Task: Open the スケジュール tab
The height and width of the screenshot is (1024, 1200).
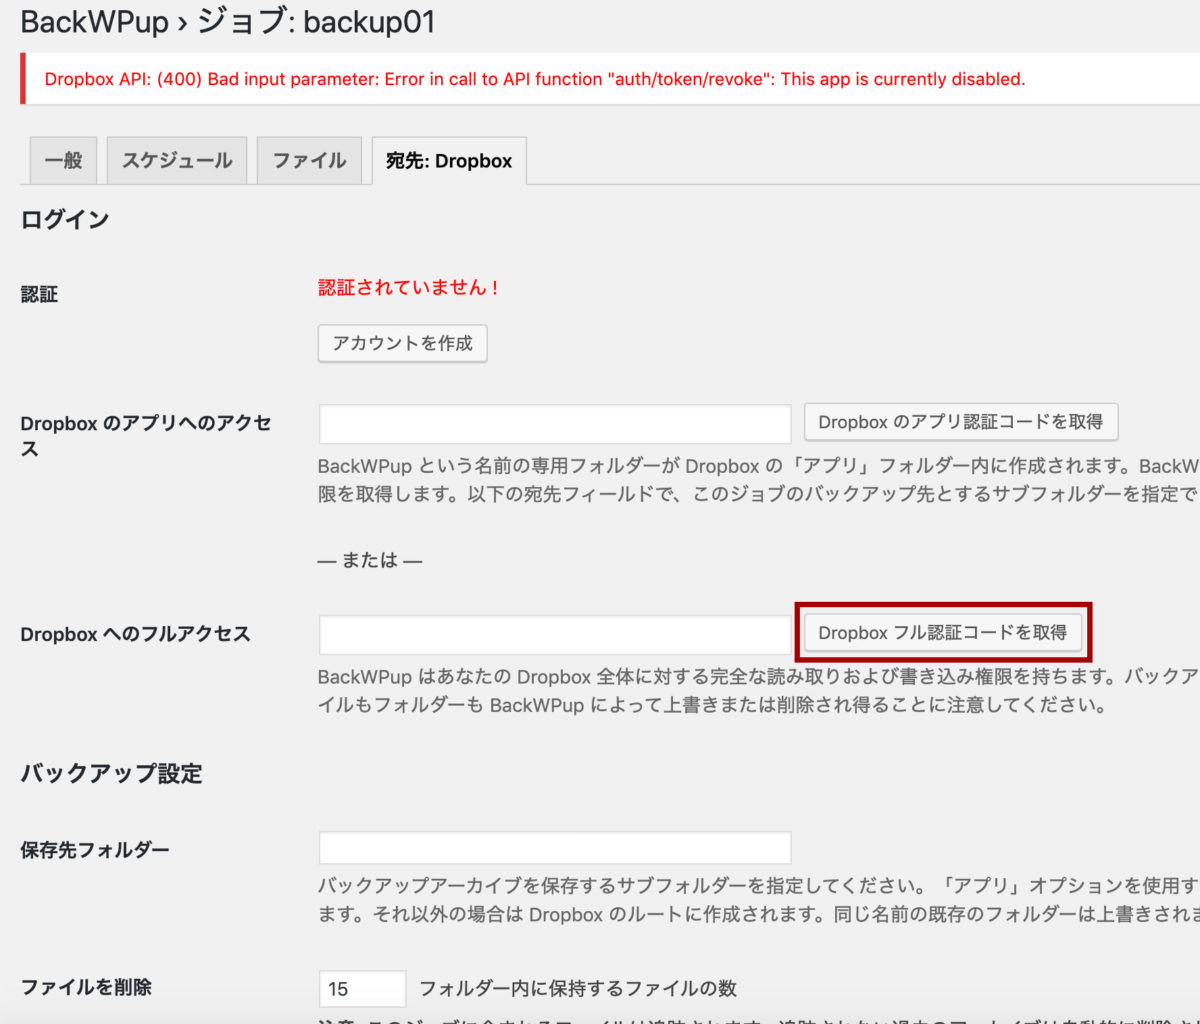Action: coord(176,160)
